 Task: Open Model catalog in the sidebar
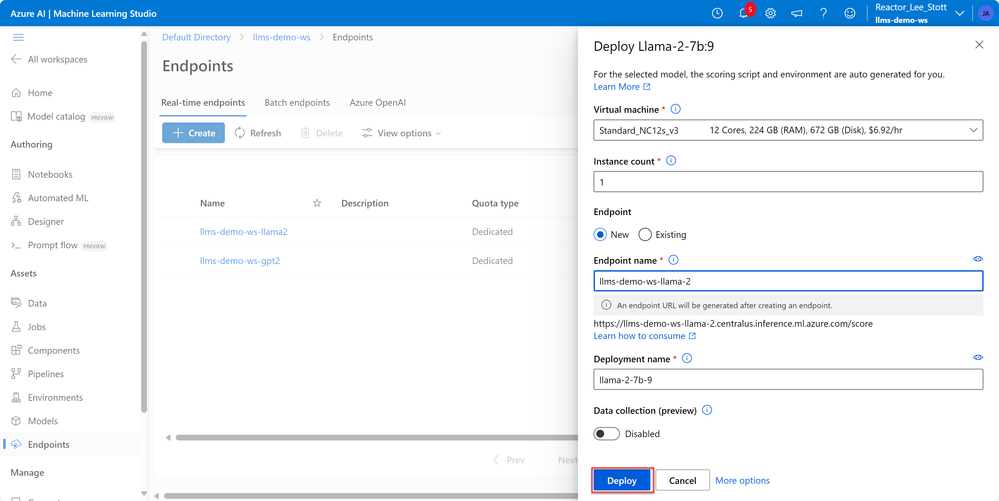tap(56, 117)
